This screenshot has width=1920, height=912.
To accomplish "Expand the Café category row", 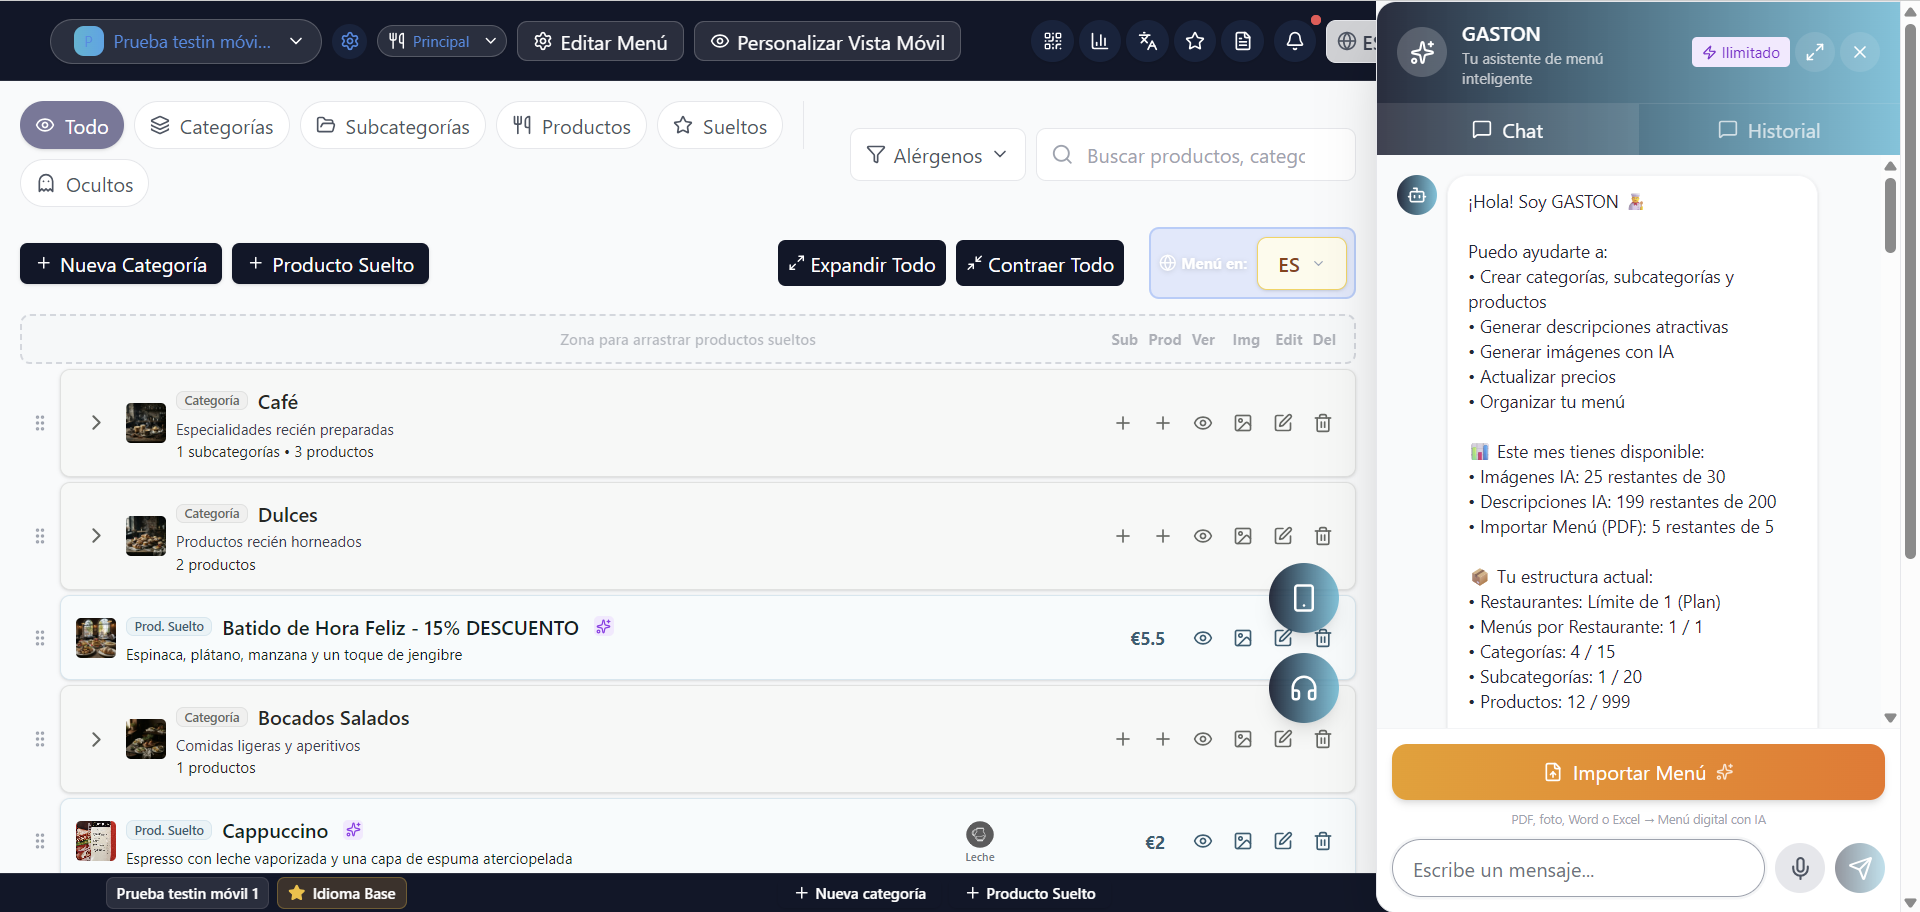I will (96, 423).
